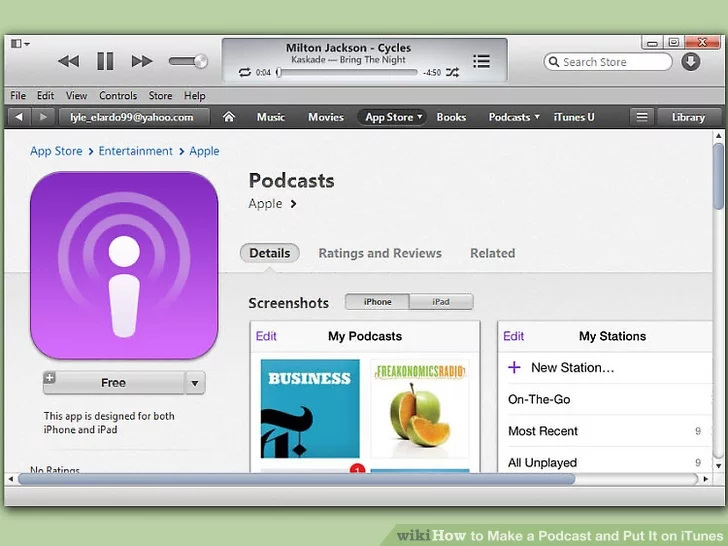Click the Search Store field
Image resolution: width=728 pixels, height=546 pixels.
pyautogui.click(x=608, y=62)
